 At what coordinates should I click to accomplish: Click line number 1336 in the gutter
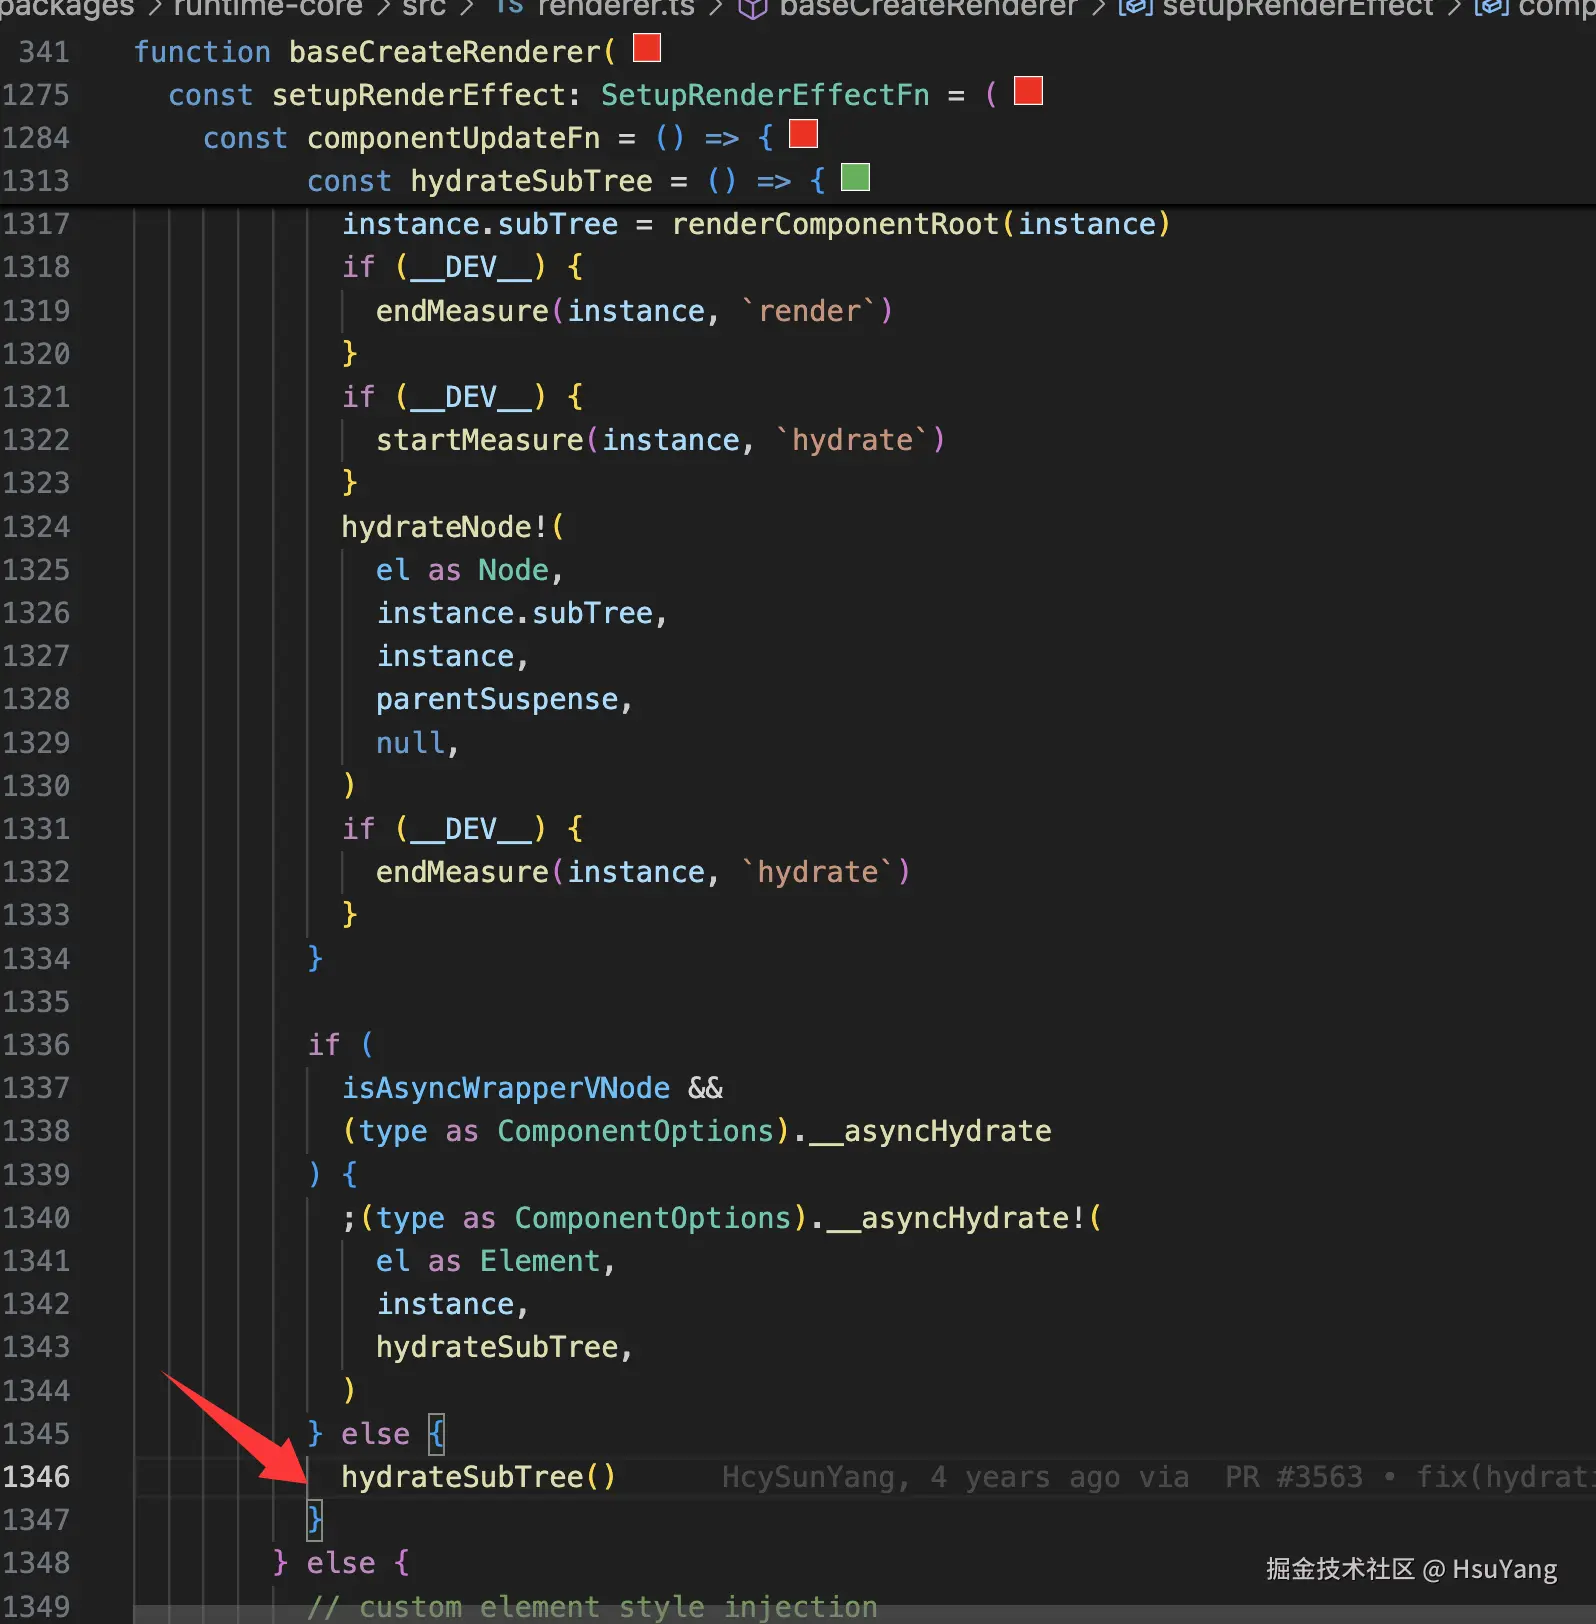(x=36, y=1045)
